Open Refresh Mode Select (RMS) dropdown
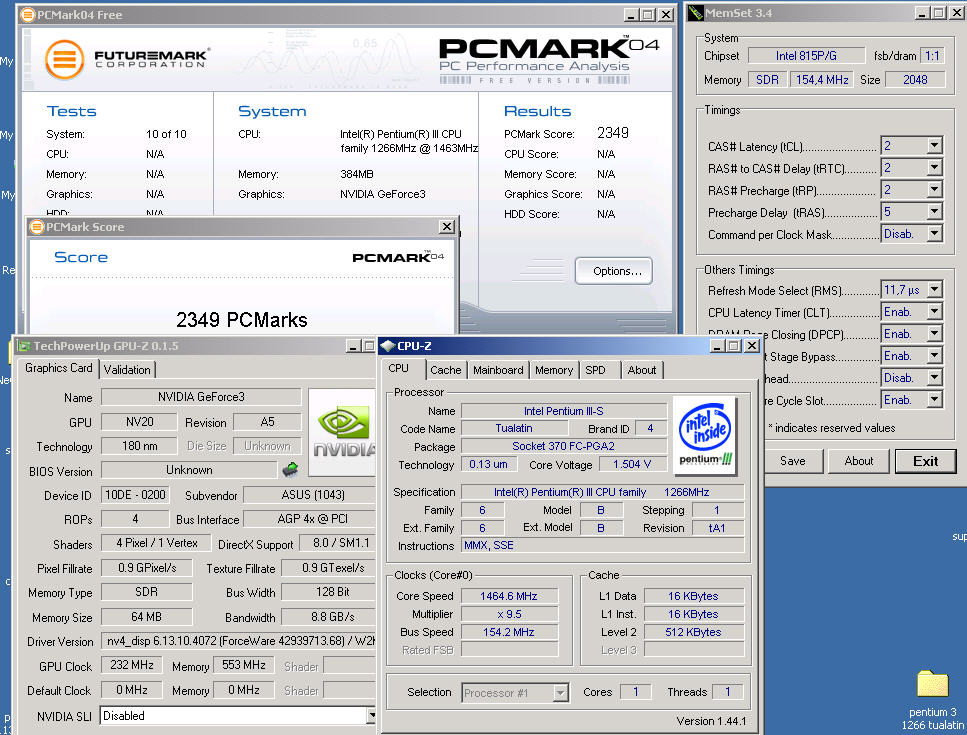This screenshot has height=735, width=967. pos(934,289)
